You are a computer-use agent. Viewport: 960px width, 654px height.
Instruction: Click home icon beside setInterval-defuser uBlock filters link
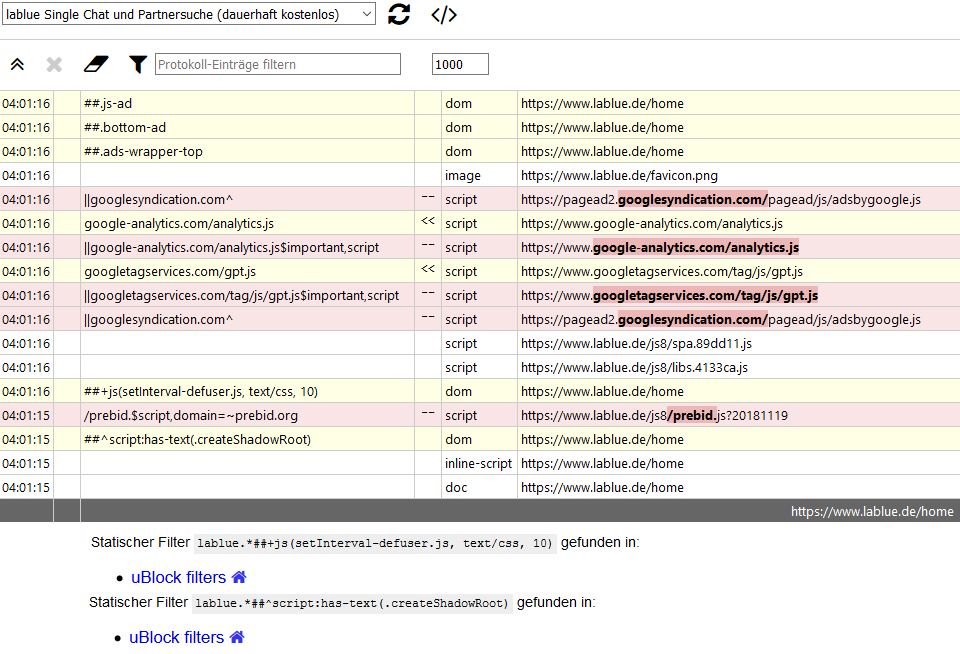click(239, 578)
